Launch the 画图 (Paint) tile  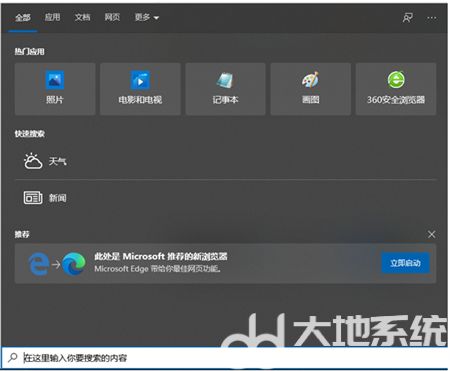point(311,89)
